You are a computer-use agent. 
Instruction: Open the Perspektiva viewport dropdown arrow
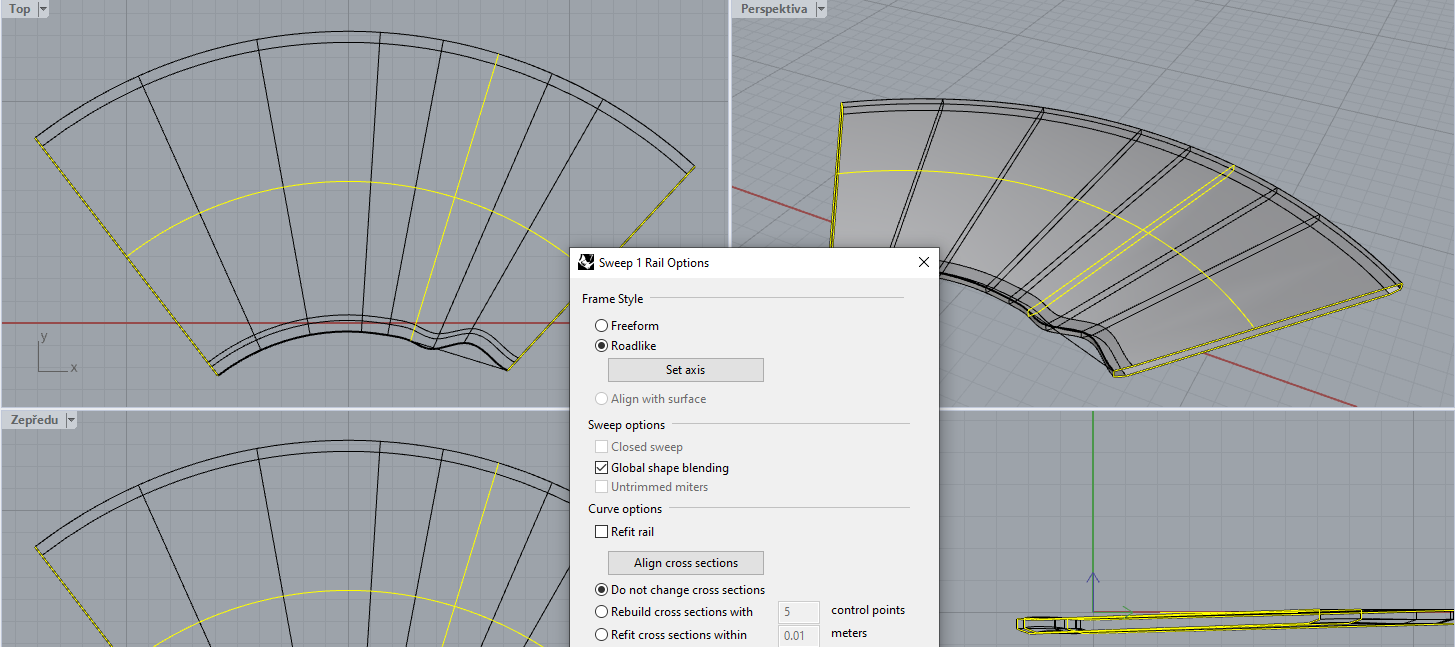[821, 9]
